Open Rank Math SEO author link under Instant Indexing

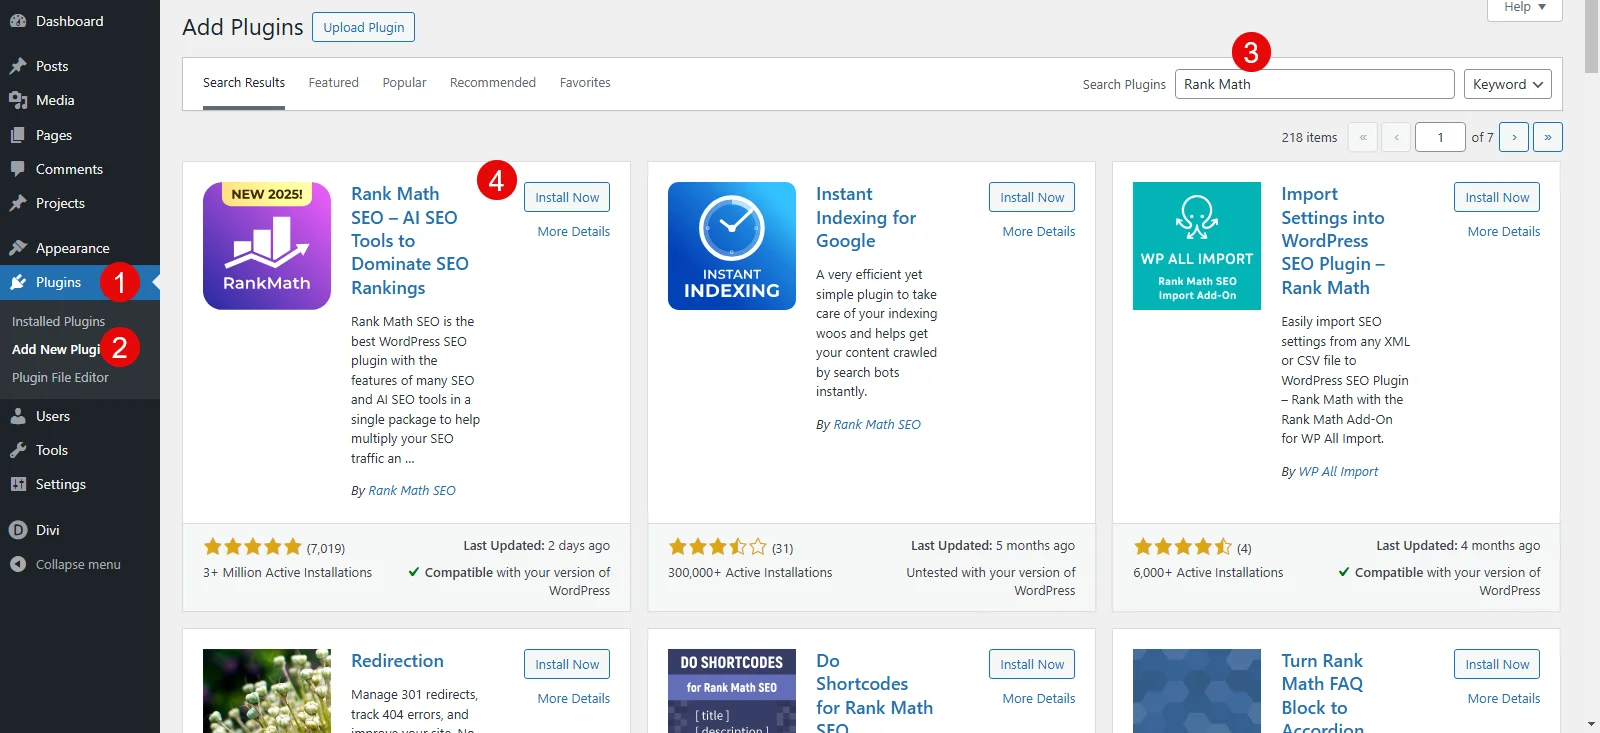tap(877, 424)
